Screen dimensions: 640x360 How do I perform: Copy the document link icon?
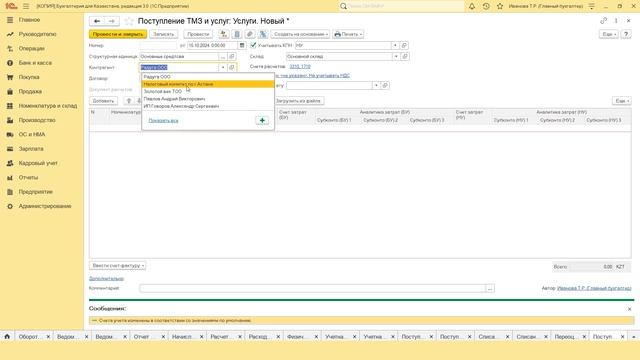(x=603, y=21)
